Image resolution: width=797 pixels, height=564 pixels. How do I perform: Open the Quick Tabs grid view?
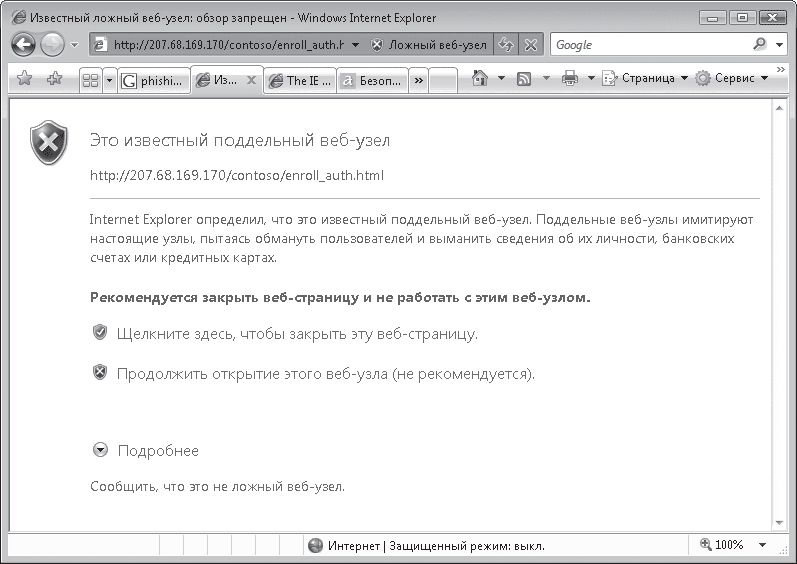(89, 80)
